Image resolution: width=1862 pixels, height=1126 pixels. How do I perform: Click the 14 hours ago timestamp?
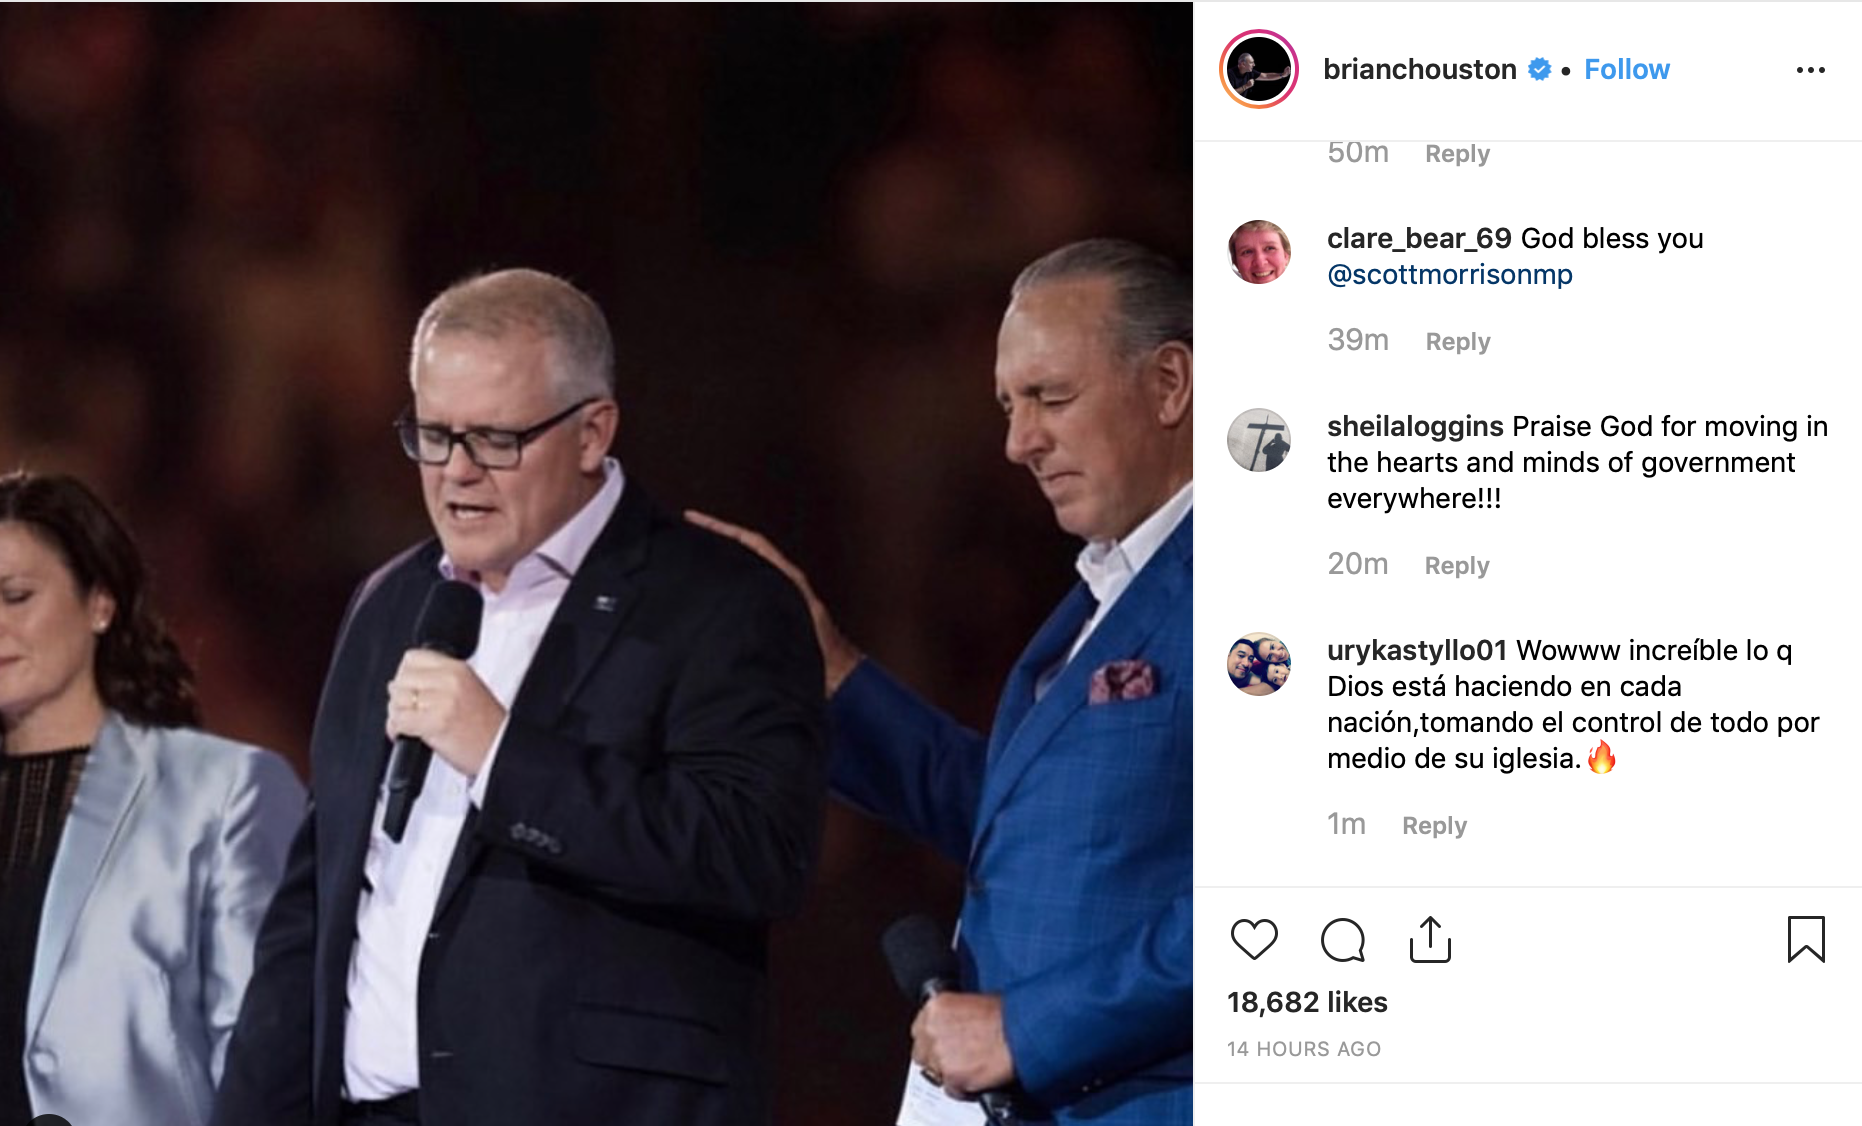pyautogui.click(x=1304, y=1049)
